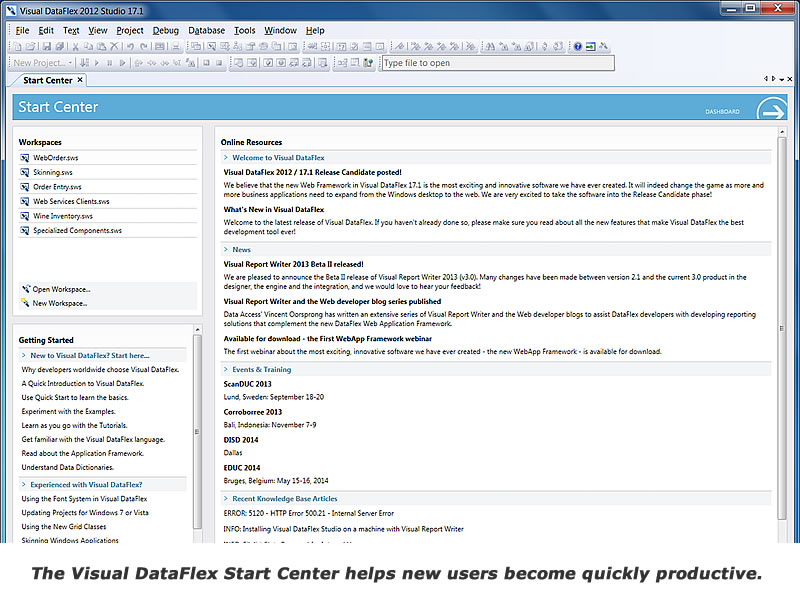Screen dimensions: 800x600
Task: Click Online Resources scrollbar up arrow
Action: tap(782, 132)
